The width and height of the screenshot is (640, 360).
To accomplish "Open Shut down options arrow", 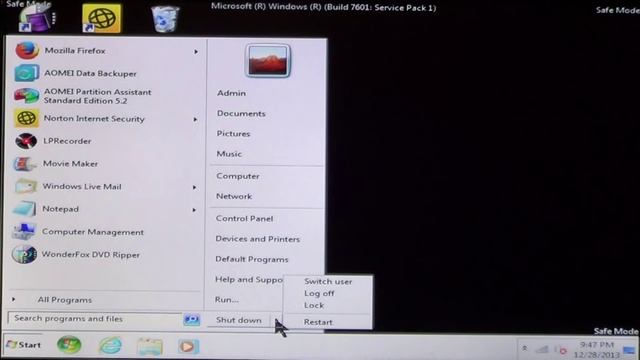I will 277,320.
